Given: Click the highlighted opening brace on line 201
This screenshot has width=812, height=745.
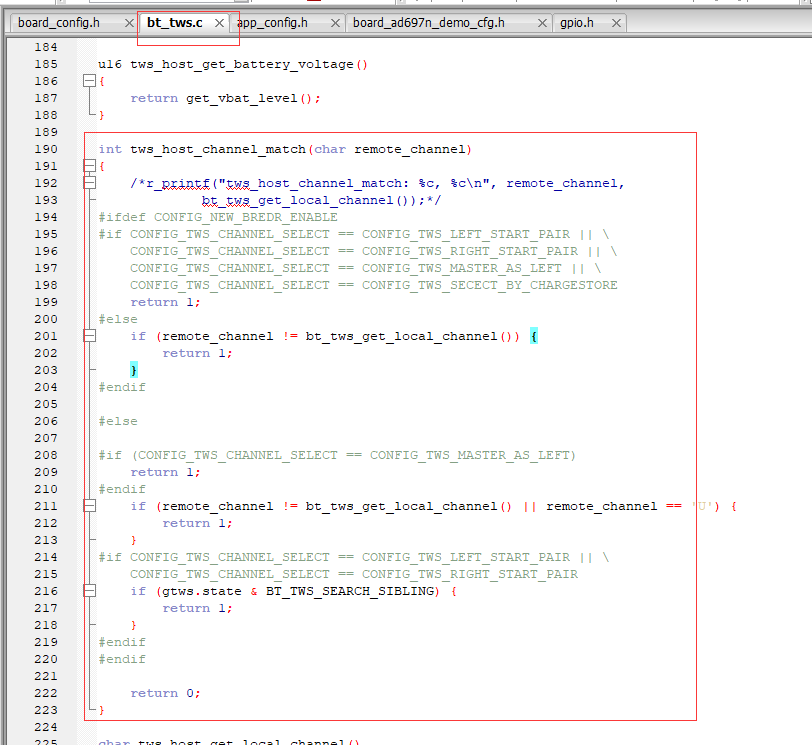Looking at the screenshot, I should (x=534, y=337).
